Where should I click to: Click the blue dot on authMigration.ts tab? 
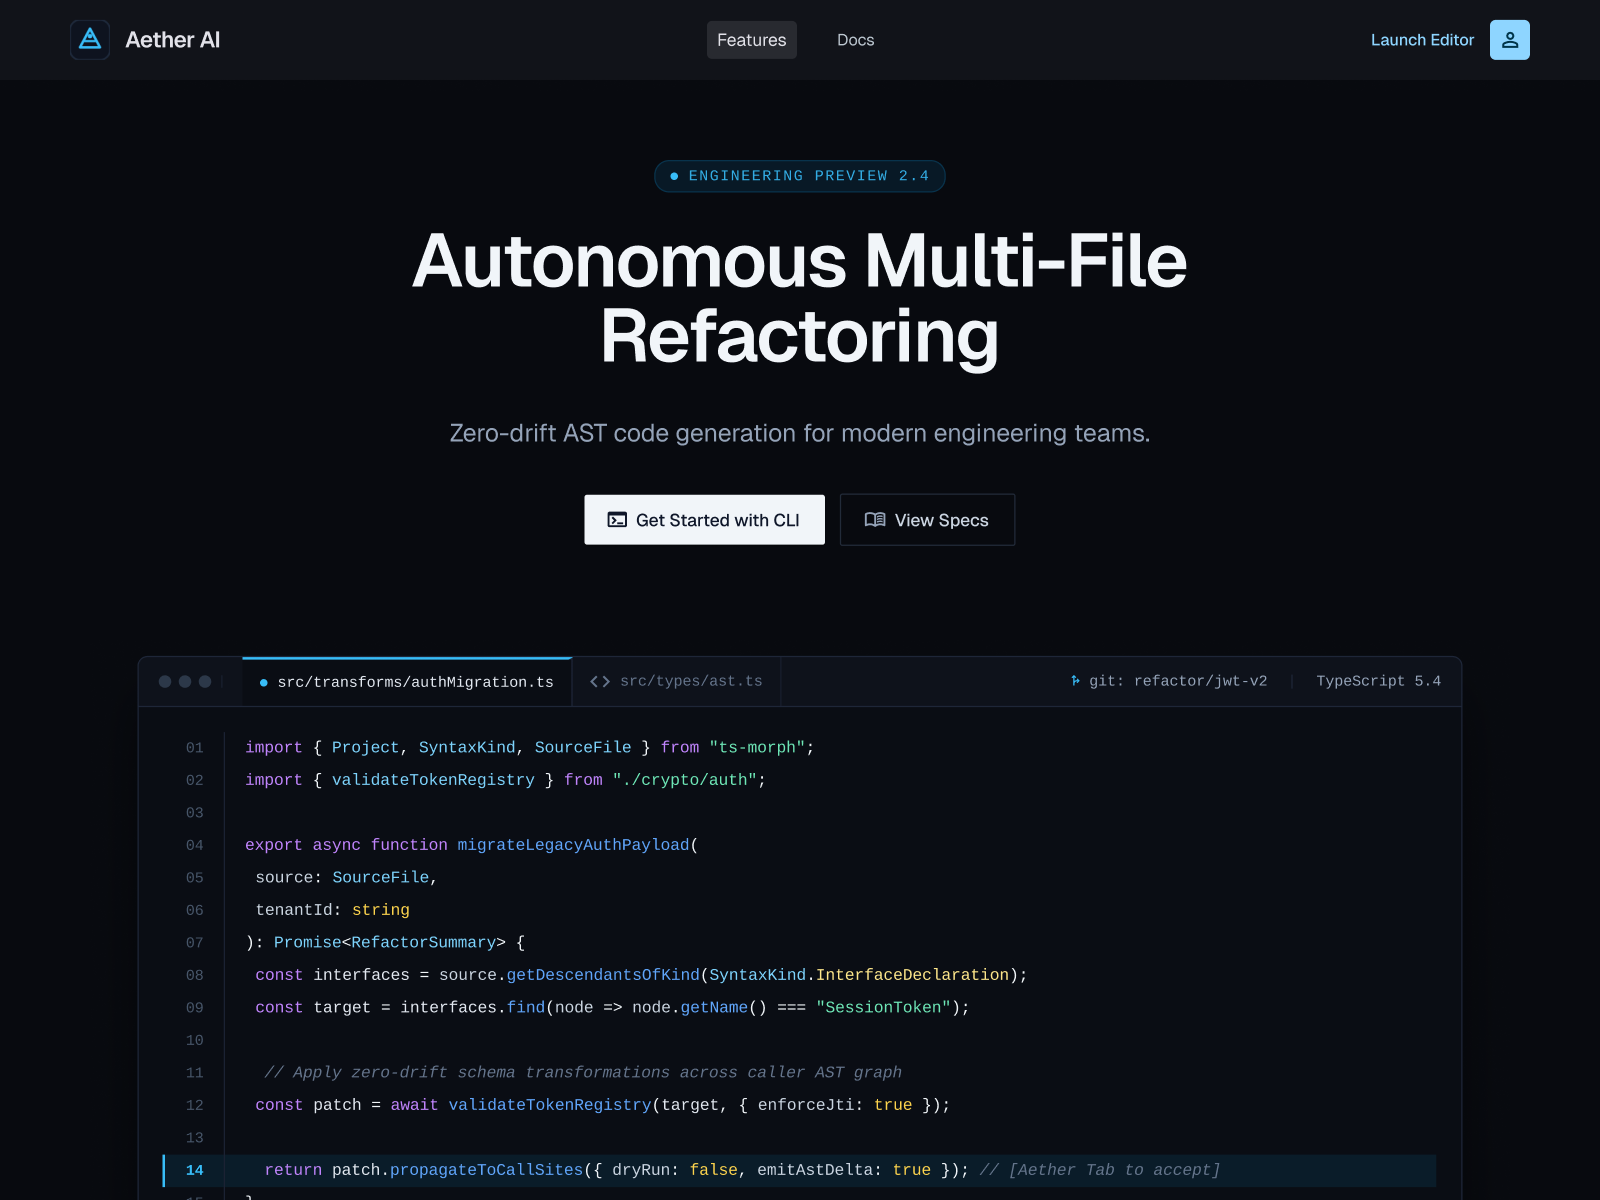(264, 683)
